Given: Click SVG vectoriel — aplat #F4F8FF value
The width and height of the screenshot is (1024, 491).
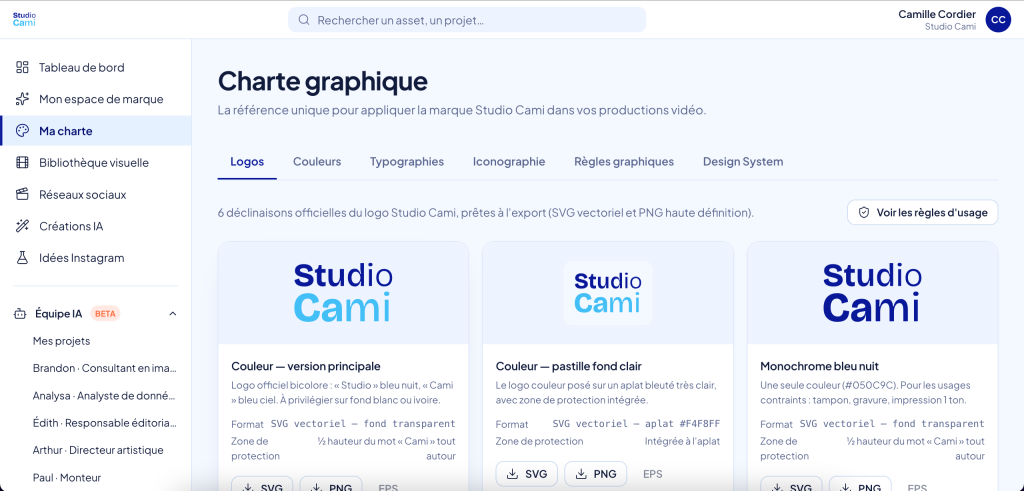Looking at the screenshot, I should point(636,424).
